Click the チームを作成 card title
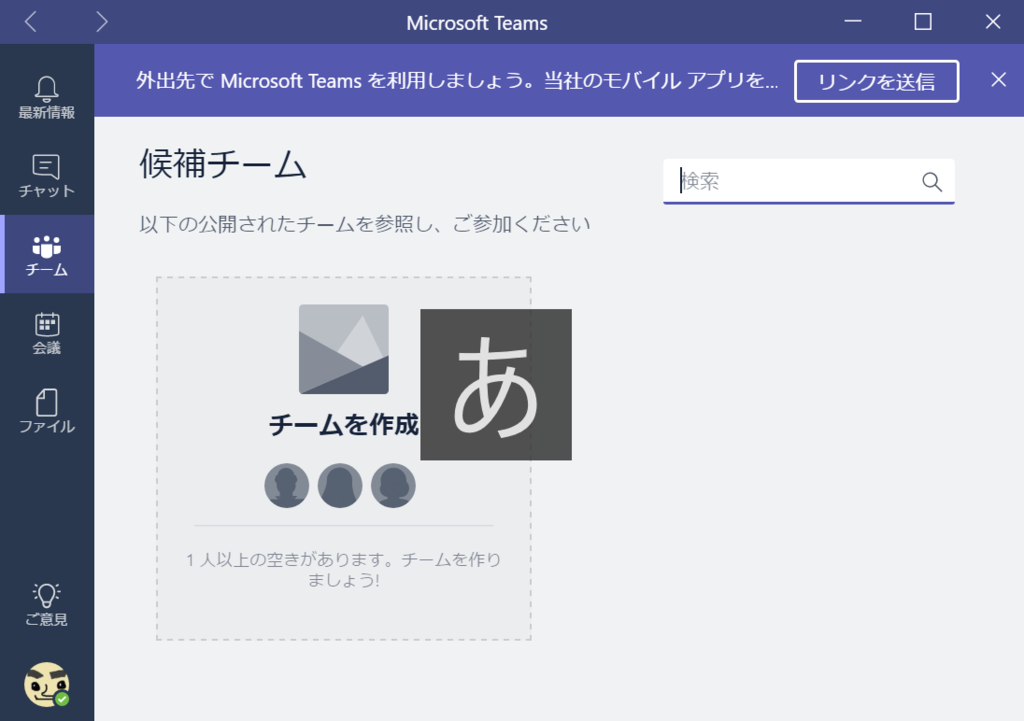Screen dimensions: 1024x721 pyautogui.click(x=344, y=425)
